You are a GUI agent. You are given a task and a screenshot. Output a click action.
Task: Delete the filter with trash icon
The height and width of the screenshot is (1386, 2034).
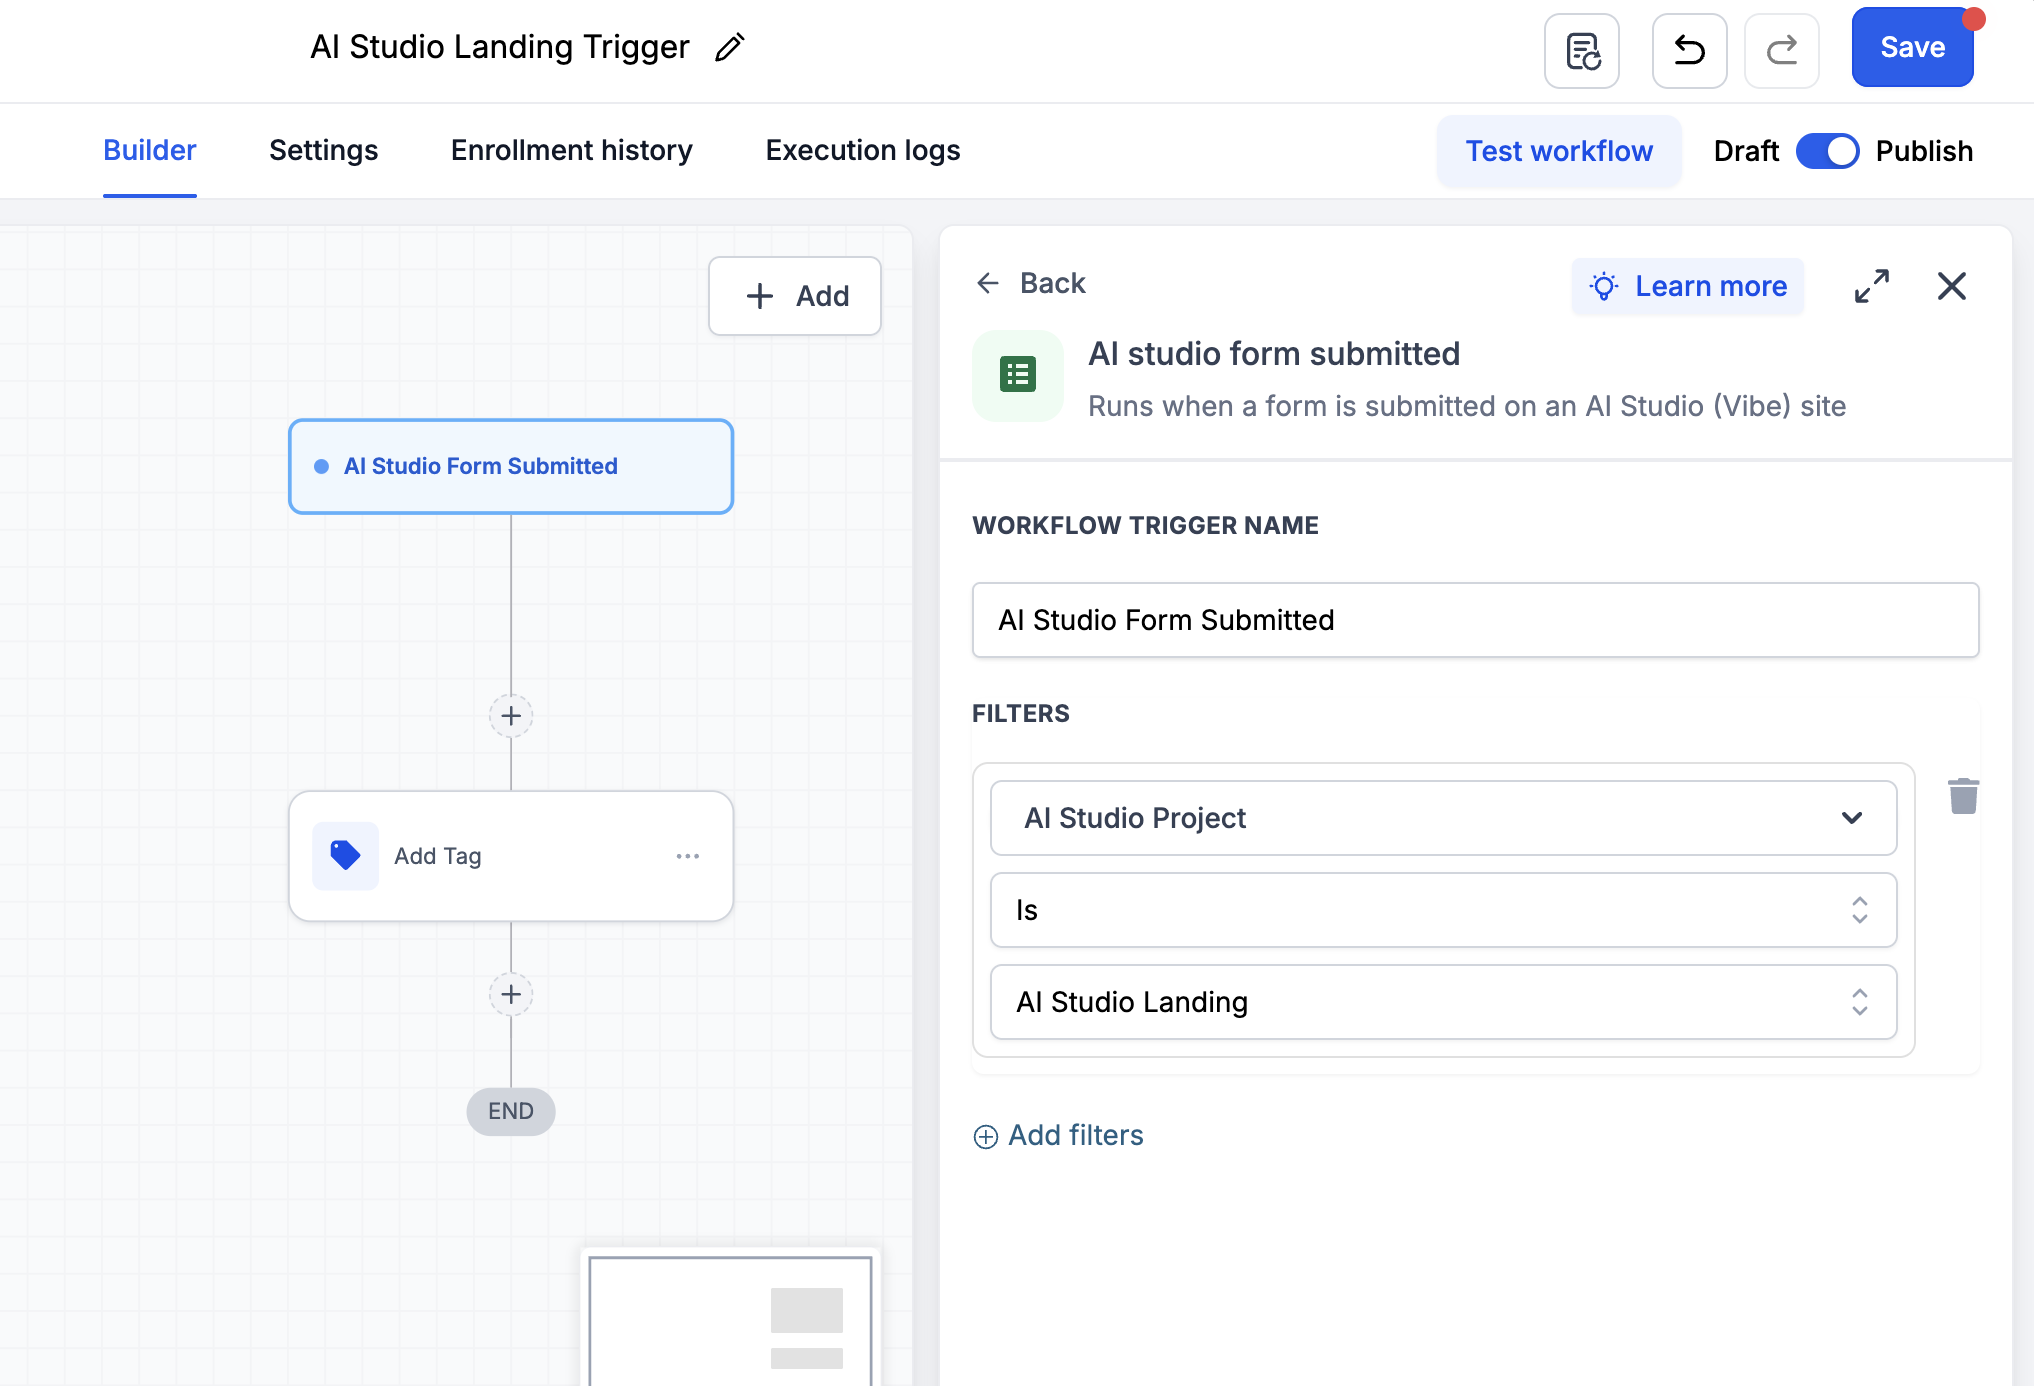tap(1963, 796)
